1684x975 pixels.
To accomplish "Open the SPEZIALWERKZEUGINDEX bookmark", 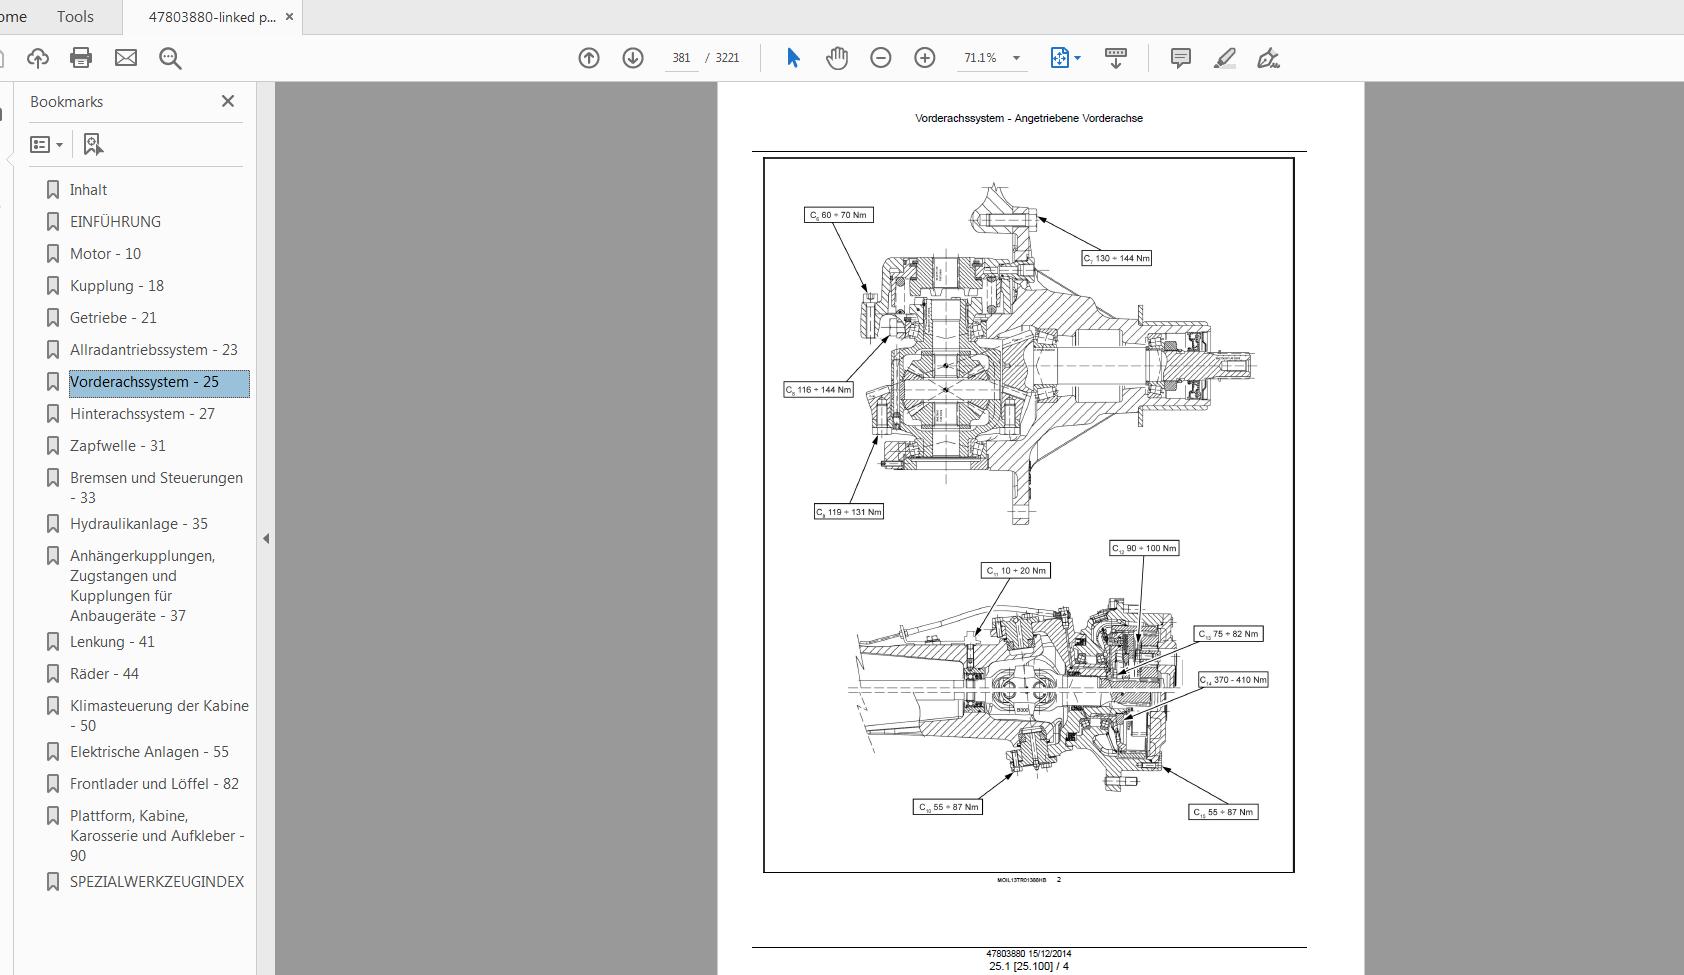I will pyautogui.click(x=157, y=882).
